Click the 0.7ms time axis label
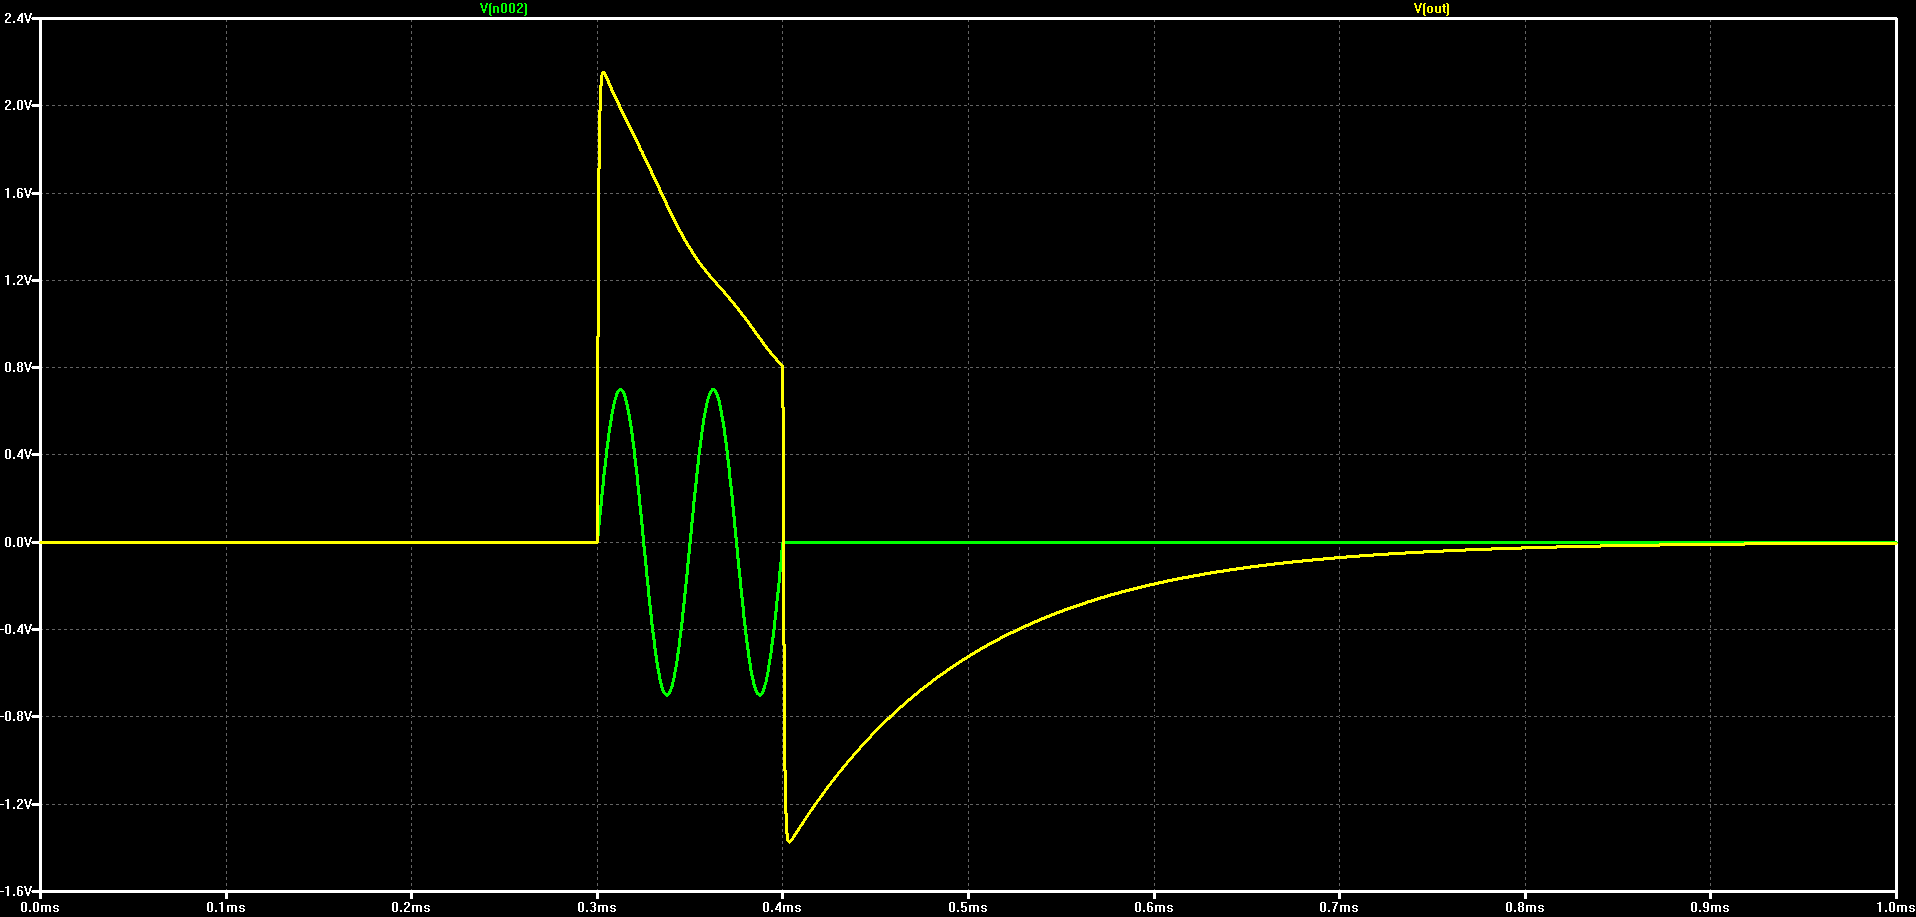Viewport: 1916px width, 917px height. [x=1339, y=908]
